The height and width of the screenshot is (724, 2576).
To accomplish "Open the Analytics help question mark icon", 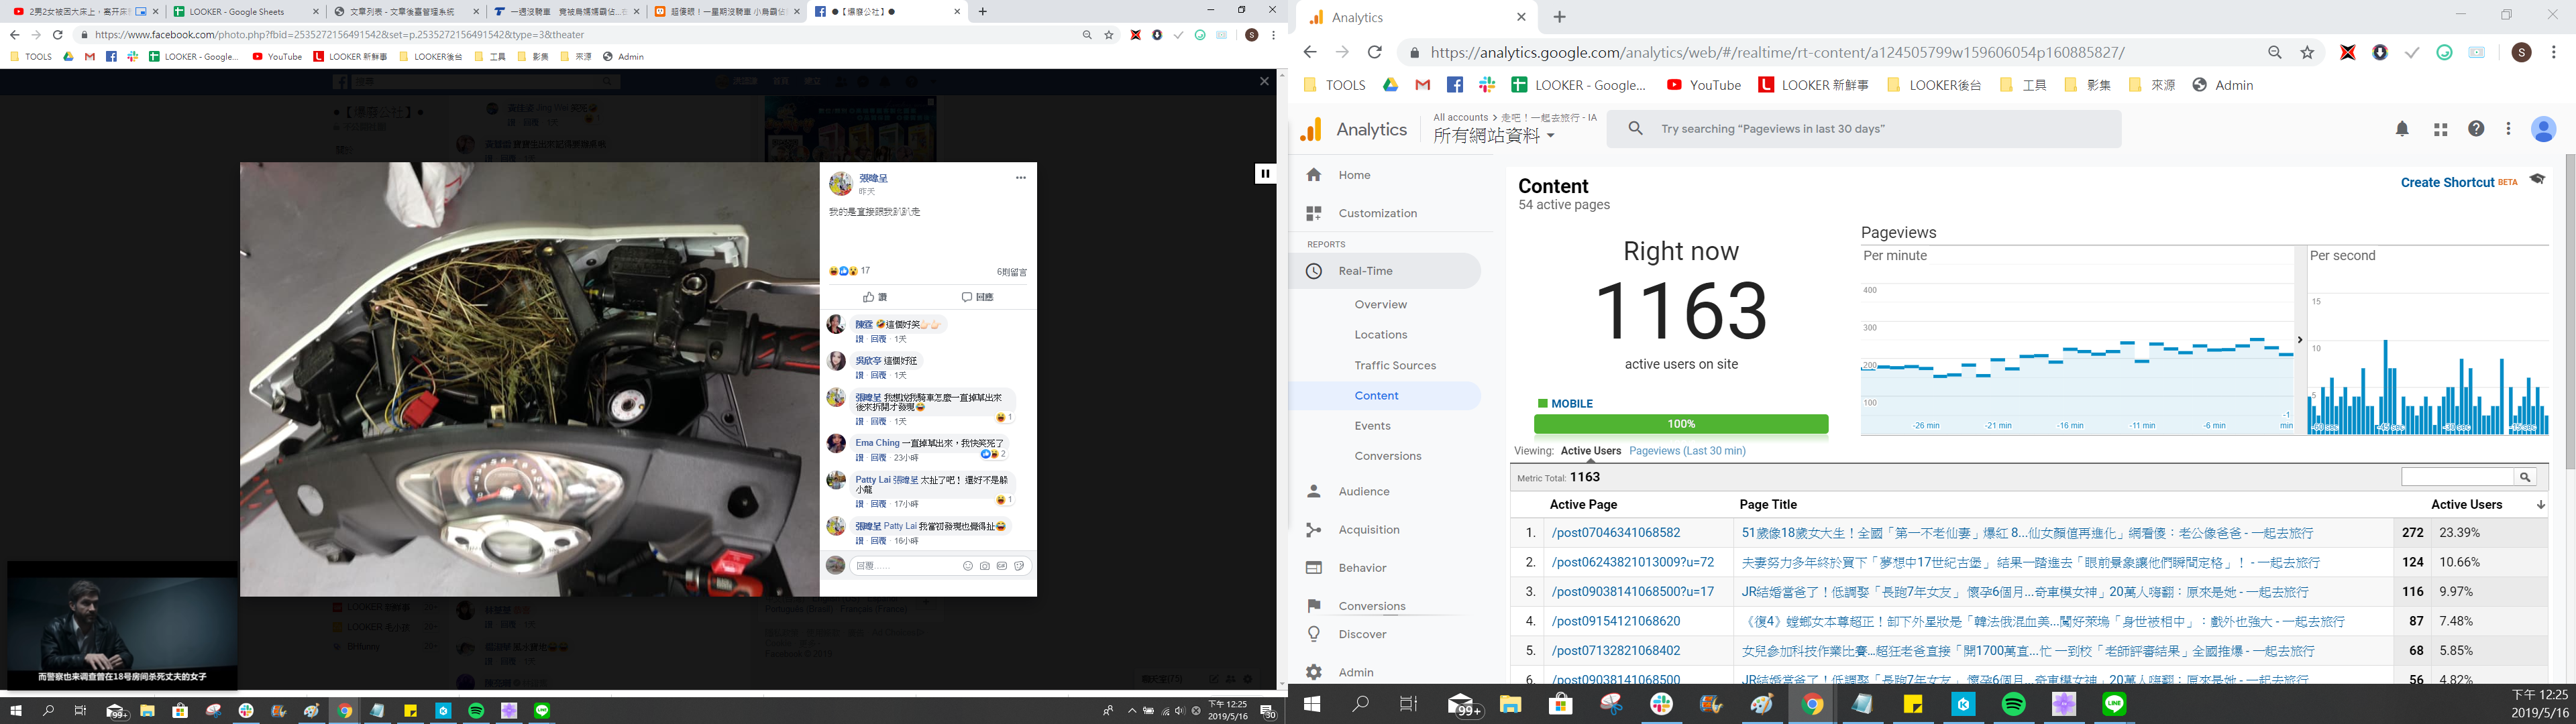I will (x=2476, y=128).
